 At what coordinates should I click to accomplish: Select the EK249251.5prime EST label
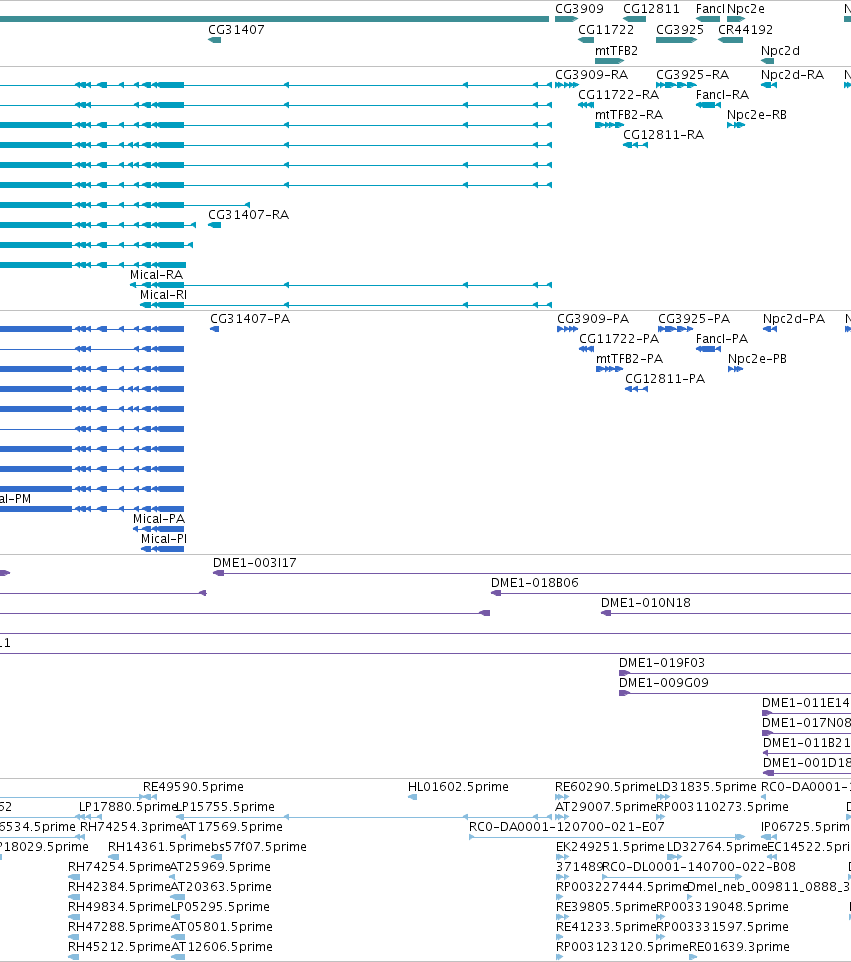point(610,847)
